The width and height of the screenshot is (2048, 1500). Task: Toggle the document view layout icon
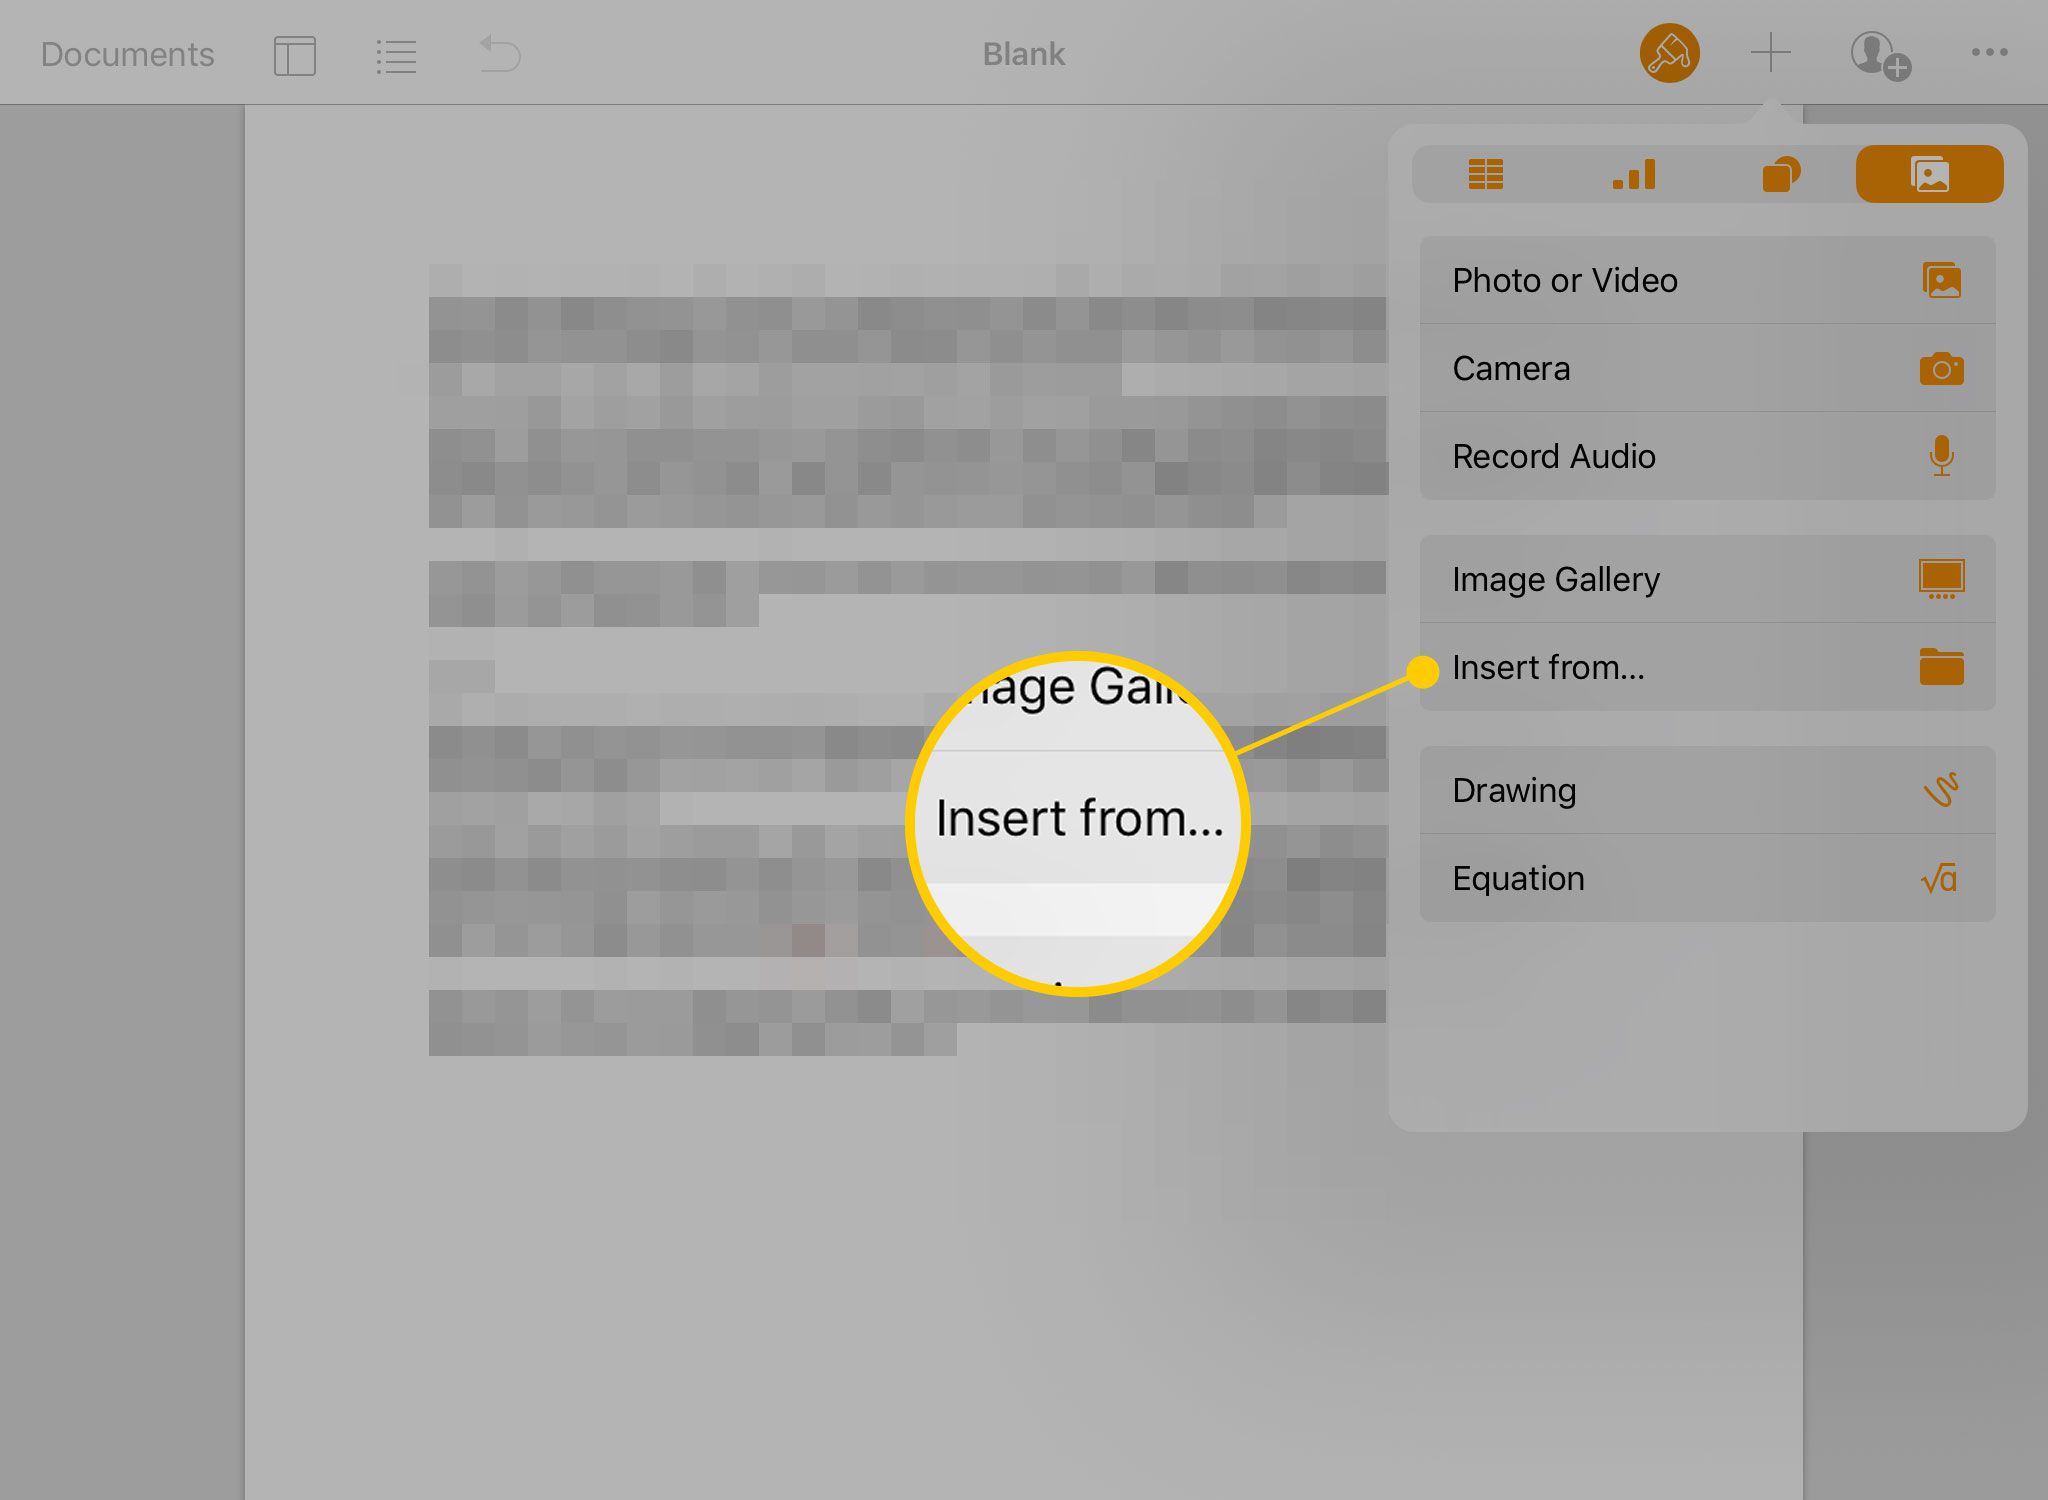294,54
